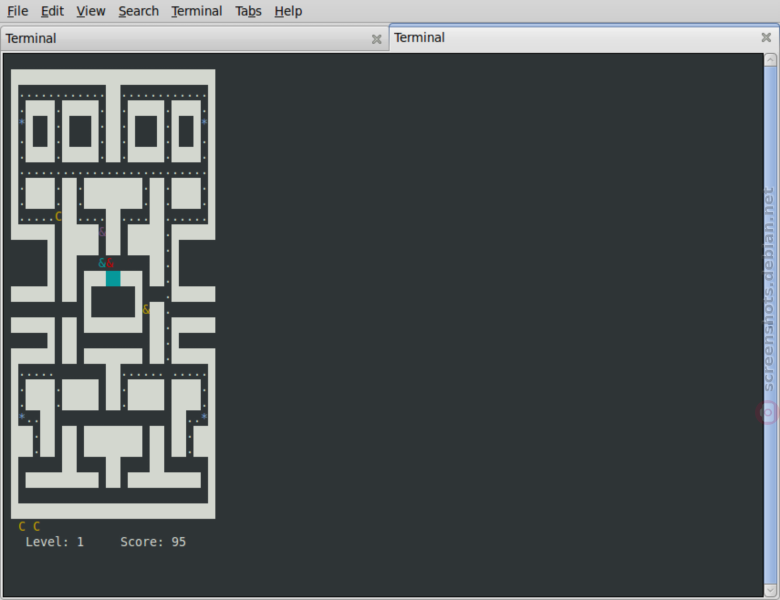Click the yellow Pacman character in maze
The height and width of the screenshot is (600, 780).
[x=58, y=216]
